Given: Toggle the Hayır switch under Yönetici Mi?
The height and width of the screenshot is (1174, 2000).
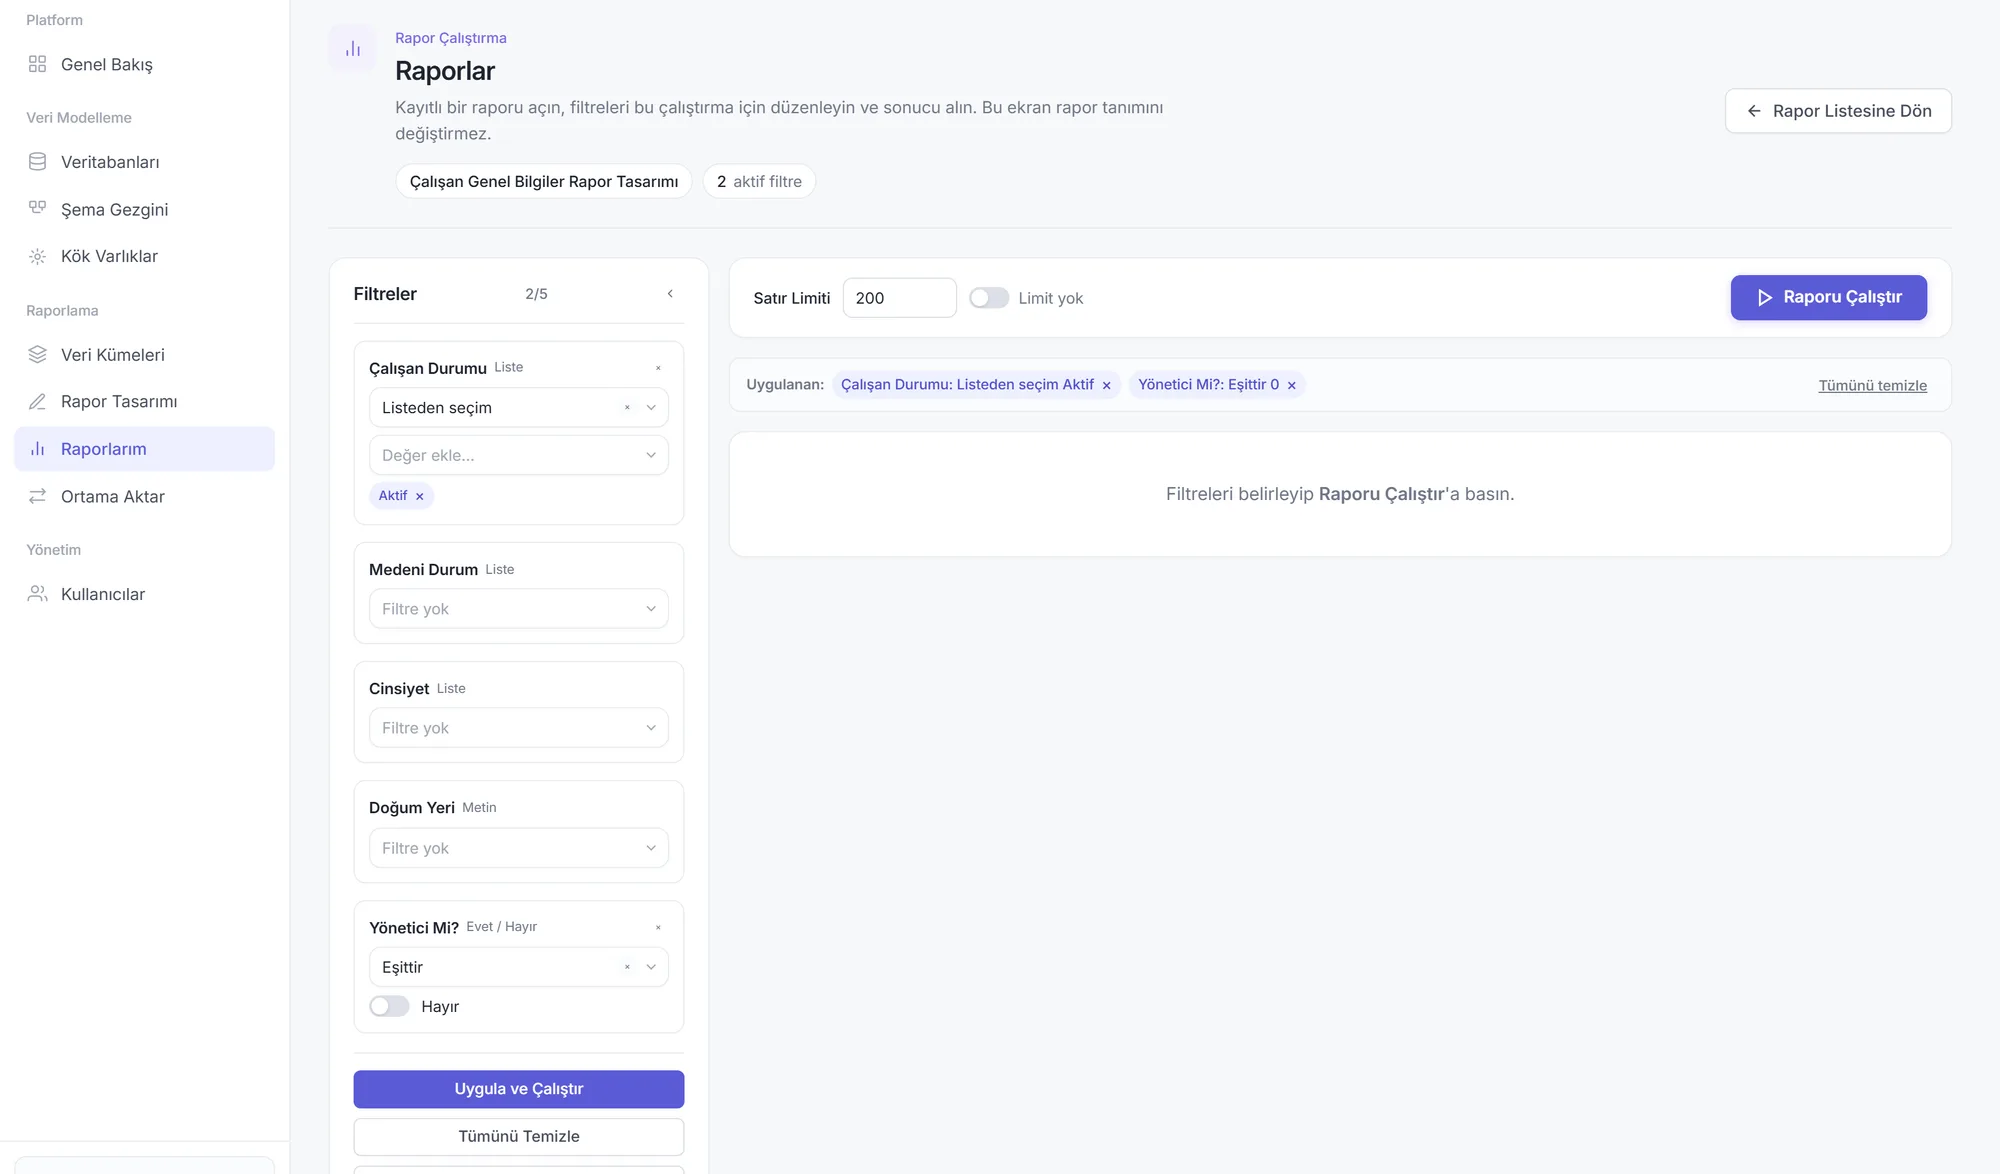Looking at the screenshot, I should 389,1006.
